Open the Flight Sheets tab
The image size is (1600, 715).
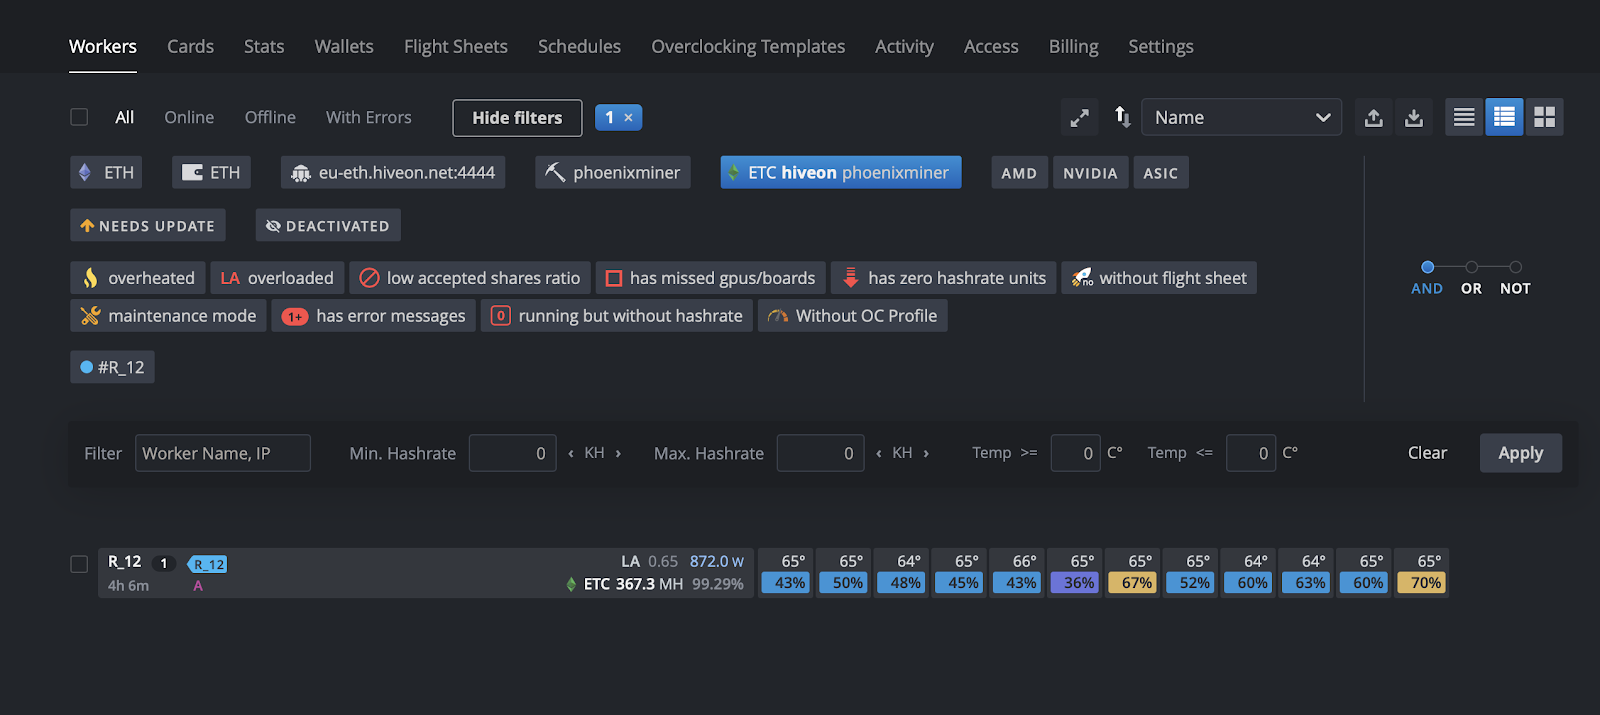click(x=455, y=47)
